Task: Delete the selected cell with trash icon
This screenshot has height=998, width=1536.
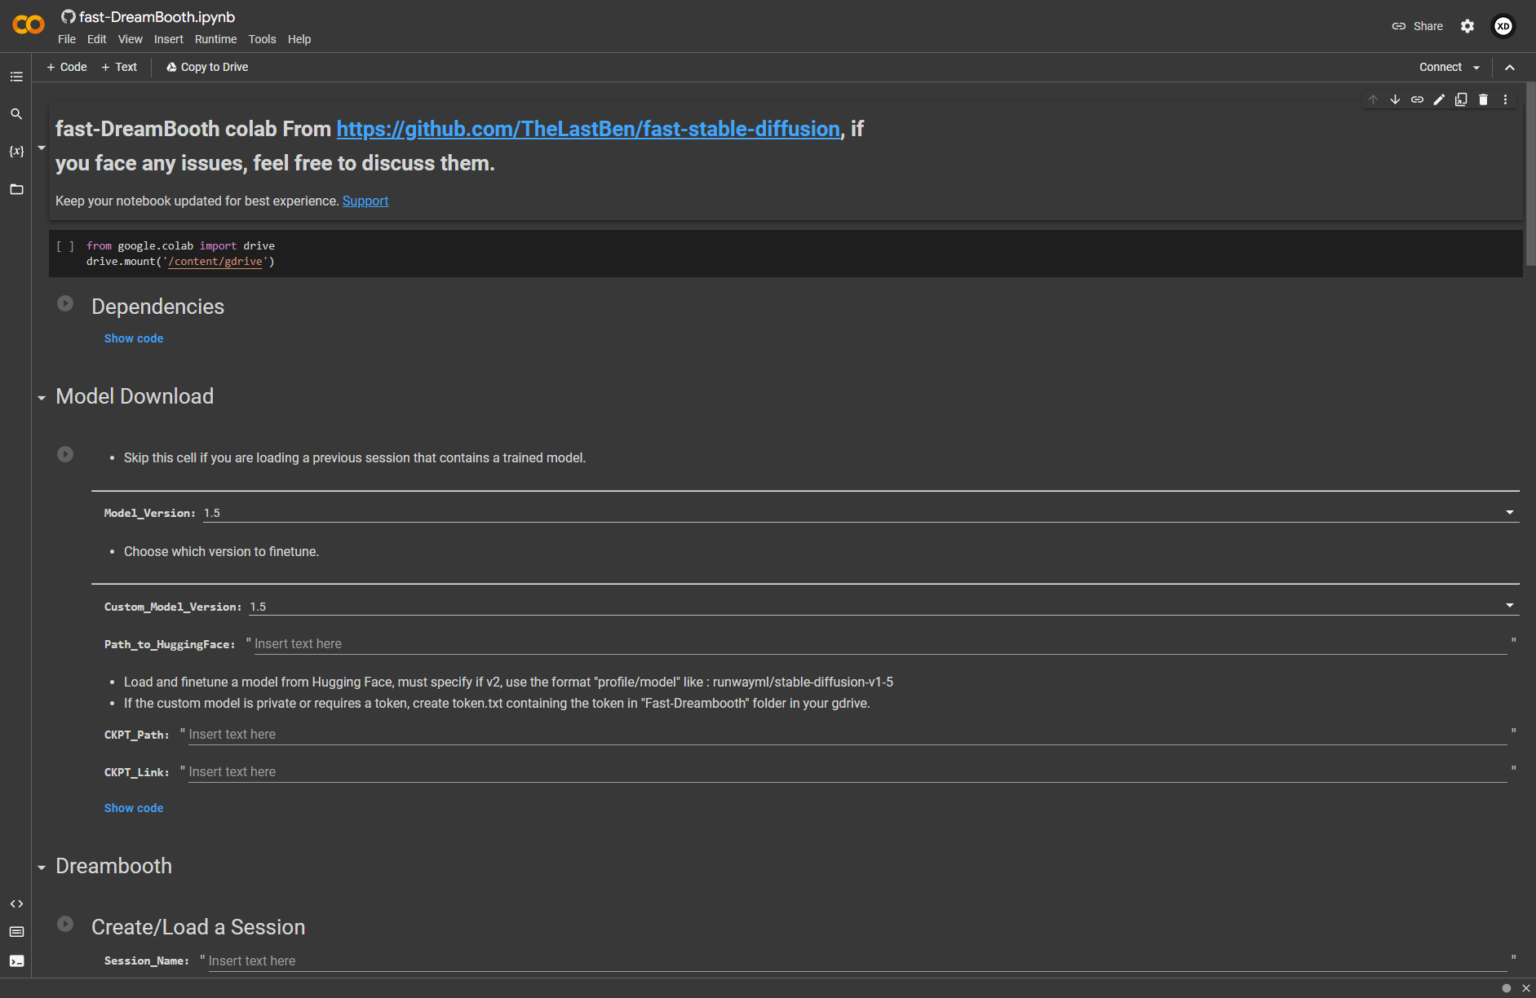Action: tap(1483, 100)
